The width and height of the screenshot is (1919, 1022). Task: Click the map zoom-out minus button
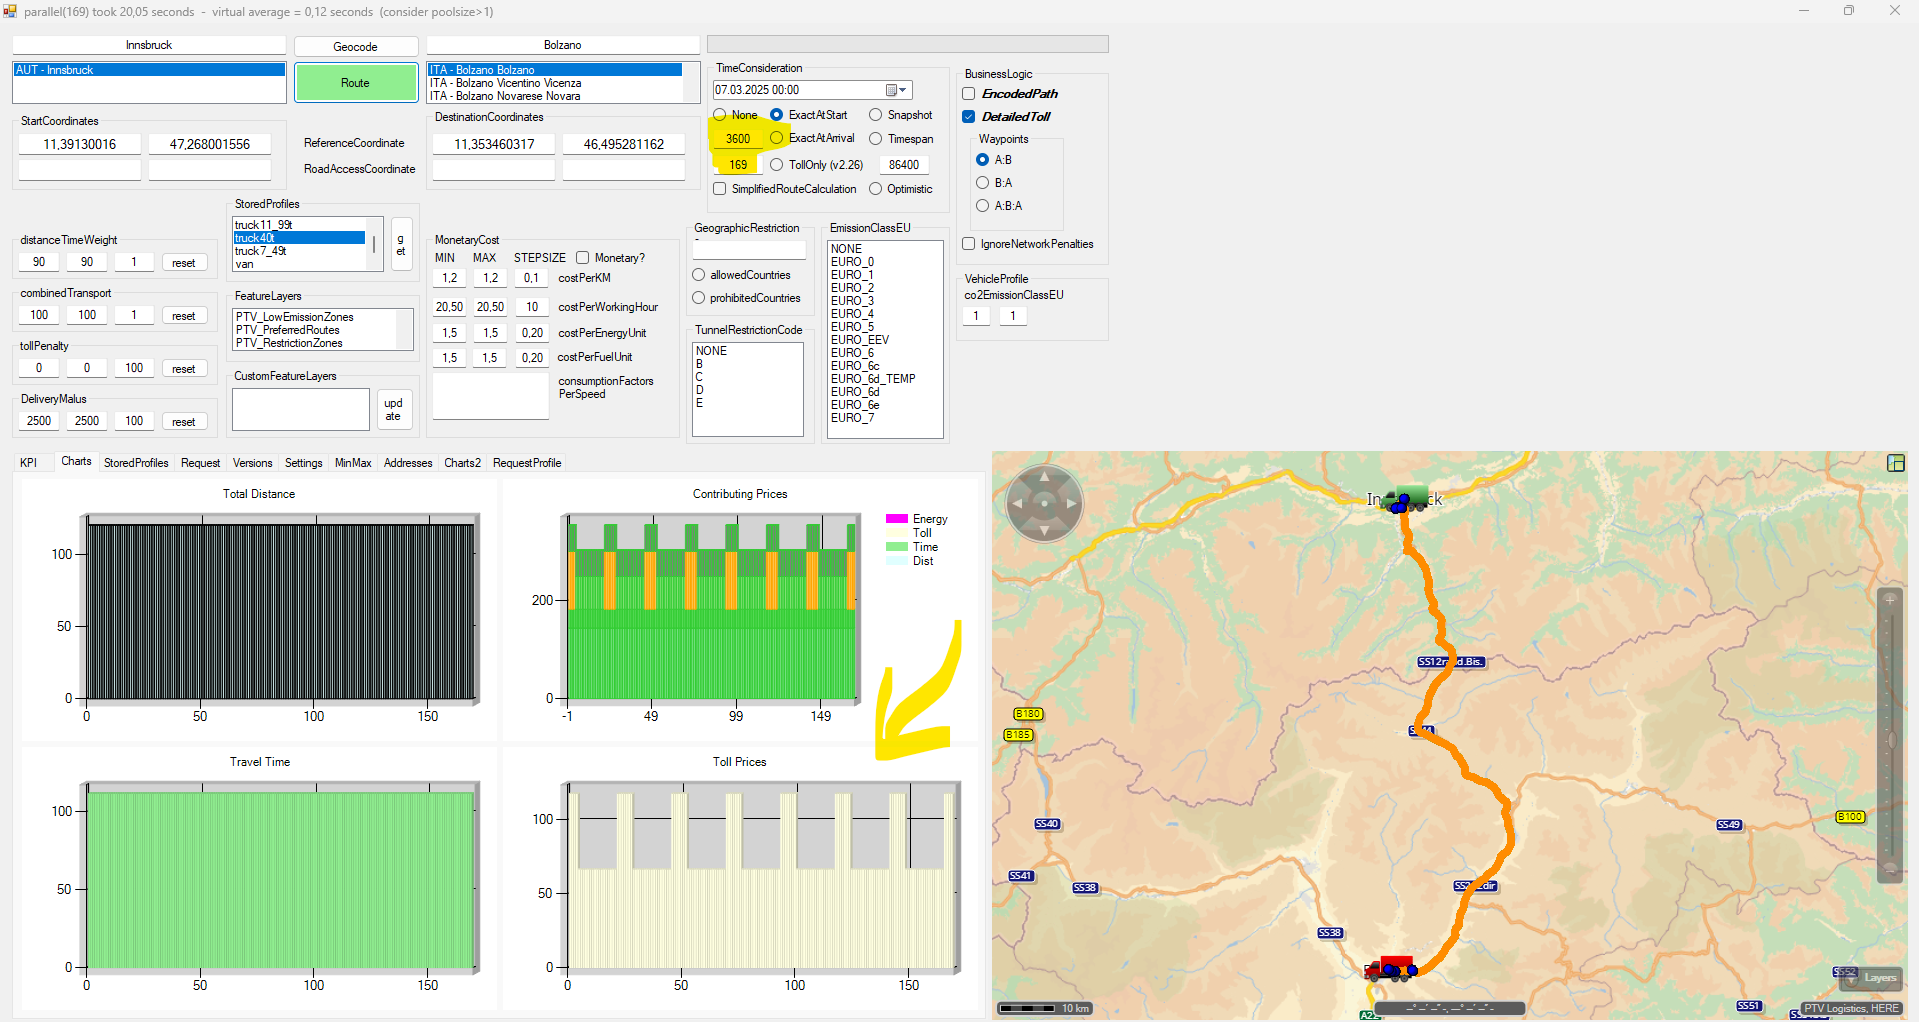tap(1890, 869)
